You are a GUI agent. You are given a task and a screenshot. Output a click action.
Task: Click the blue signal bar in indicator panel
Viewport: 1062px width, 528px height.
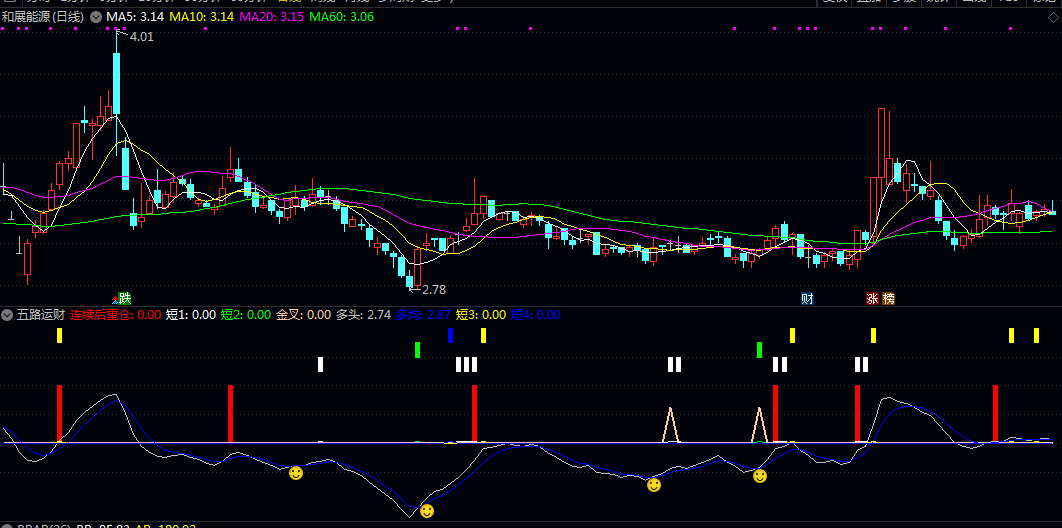point(451,335)
